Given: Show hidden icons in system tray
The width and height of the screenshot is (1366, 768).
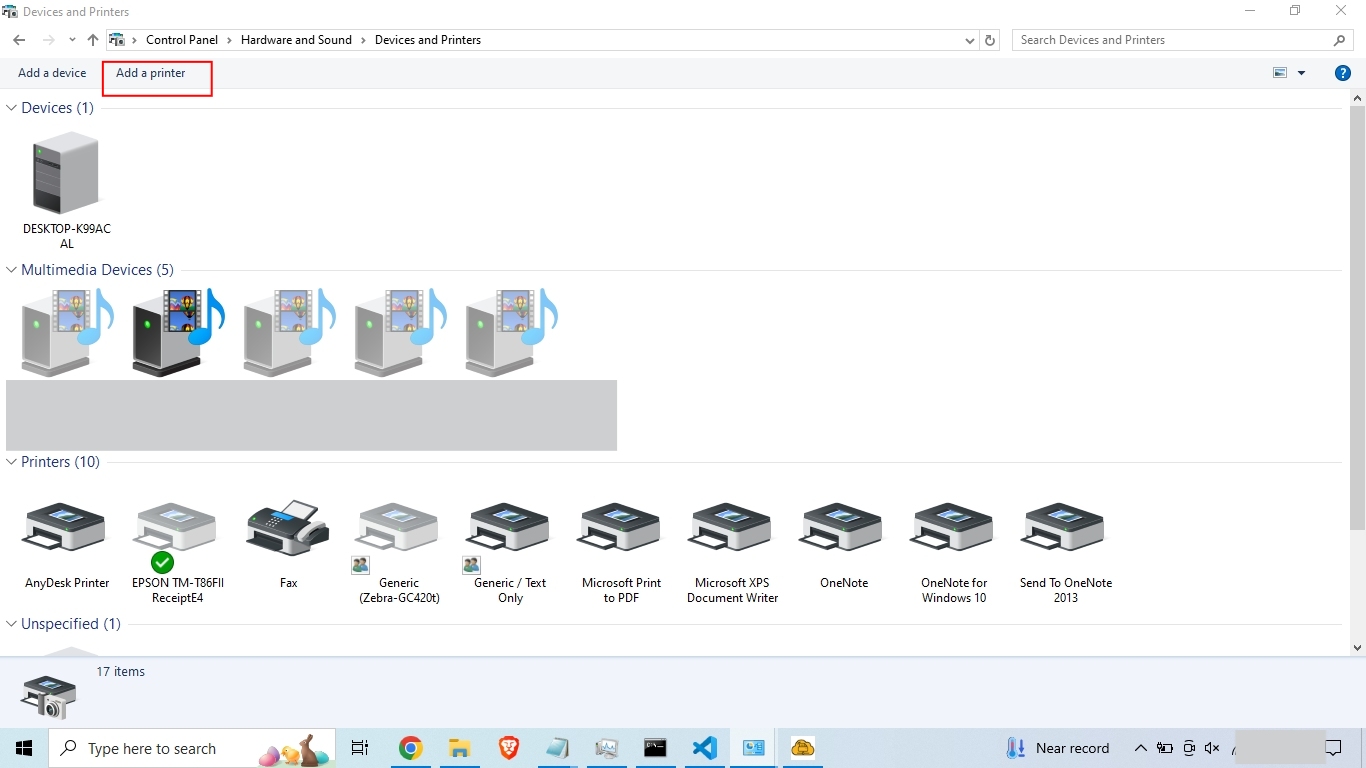Looking at the screenshot, I should coord(1140,748).
